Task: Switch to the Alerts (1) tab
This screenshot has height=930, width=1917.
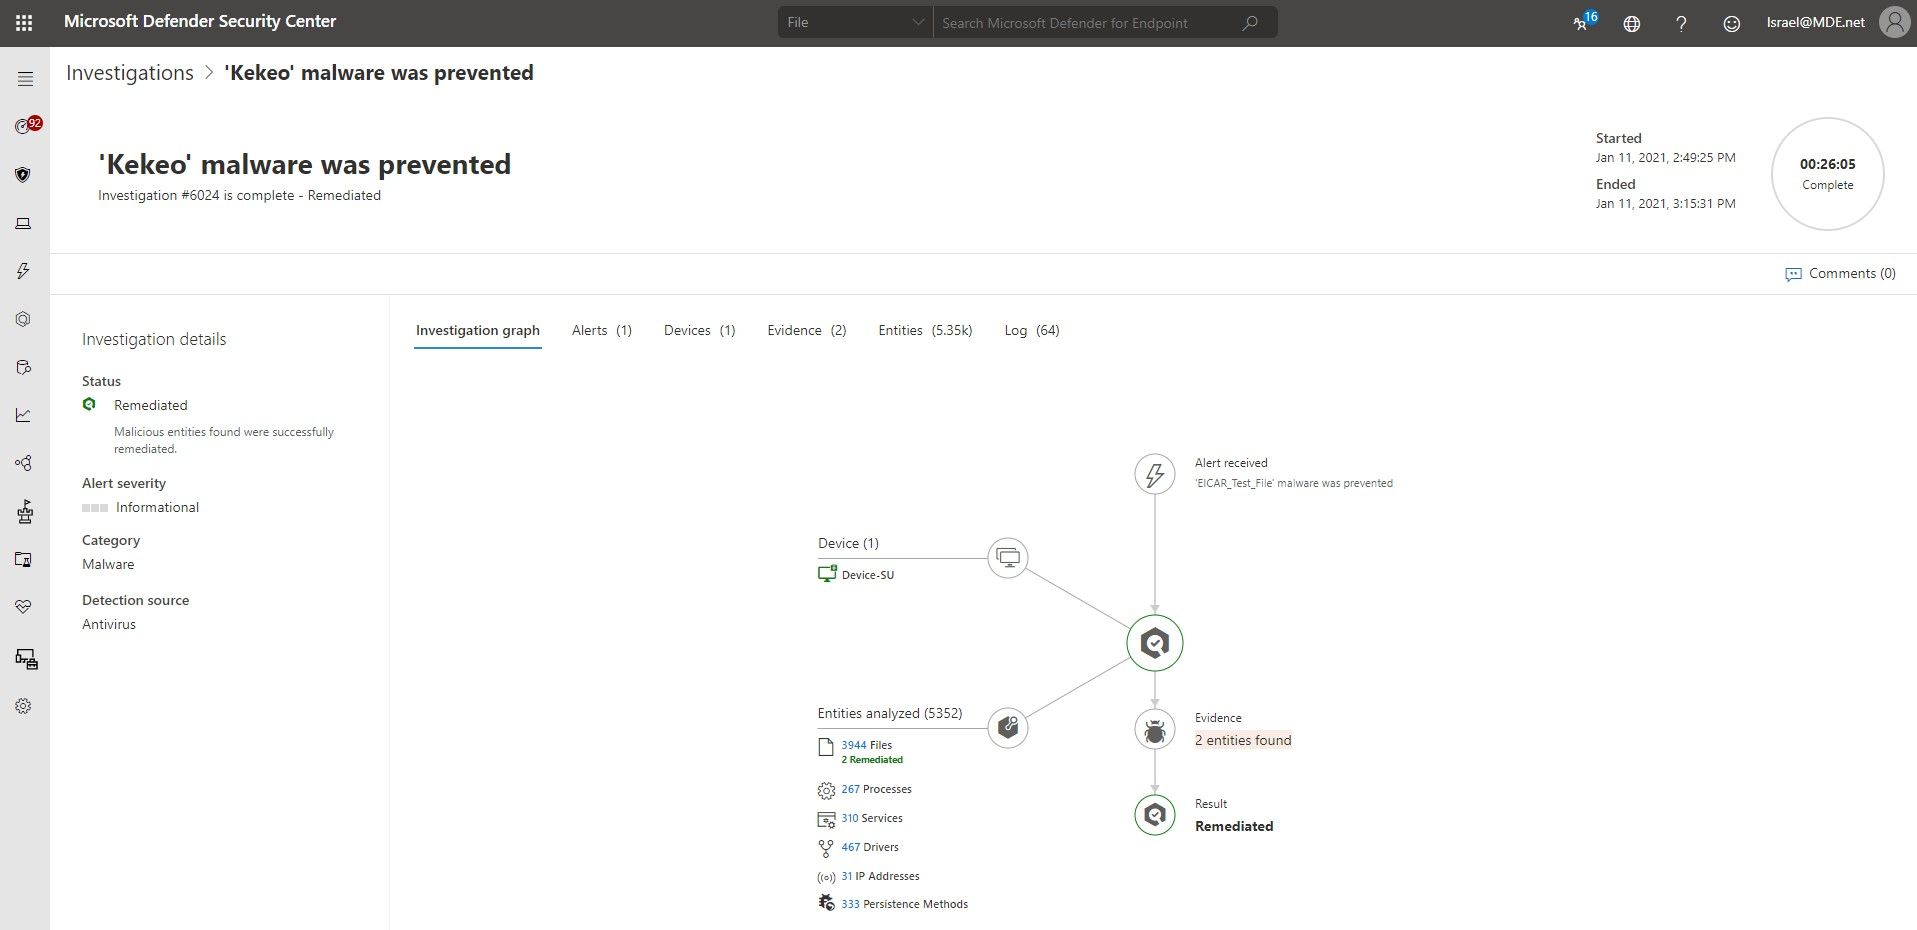Action: [602, 330]
